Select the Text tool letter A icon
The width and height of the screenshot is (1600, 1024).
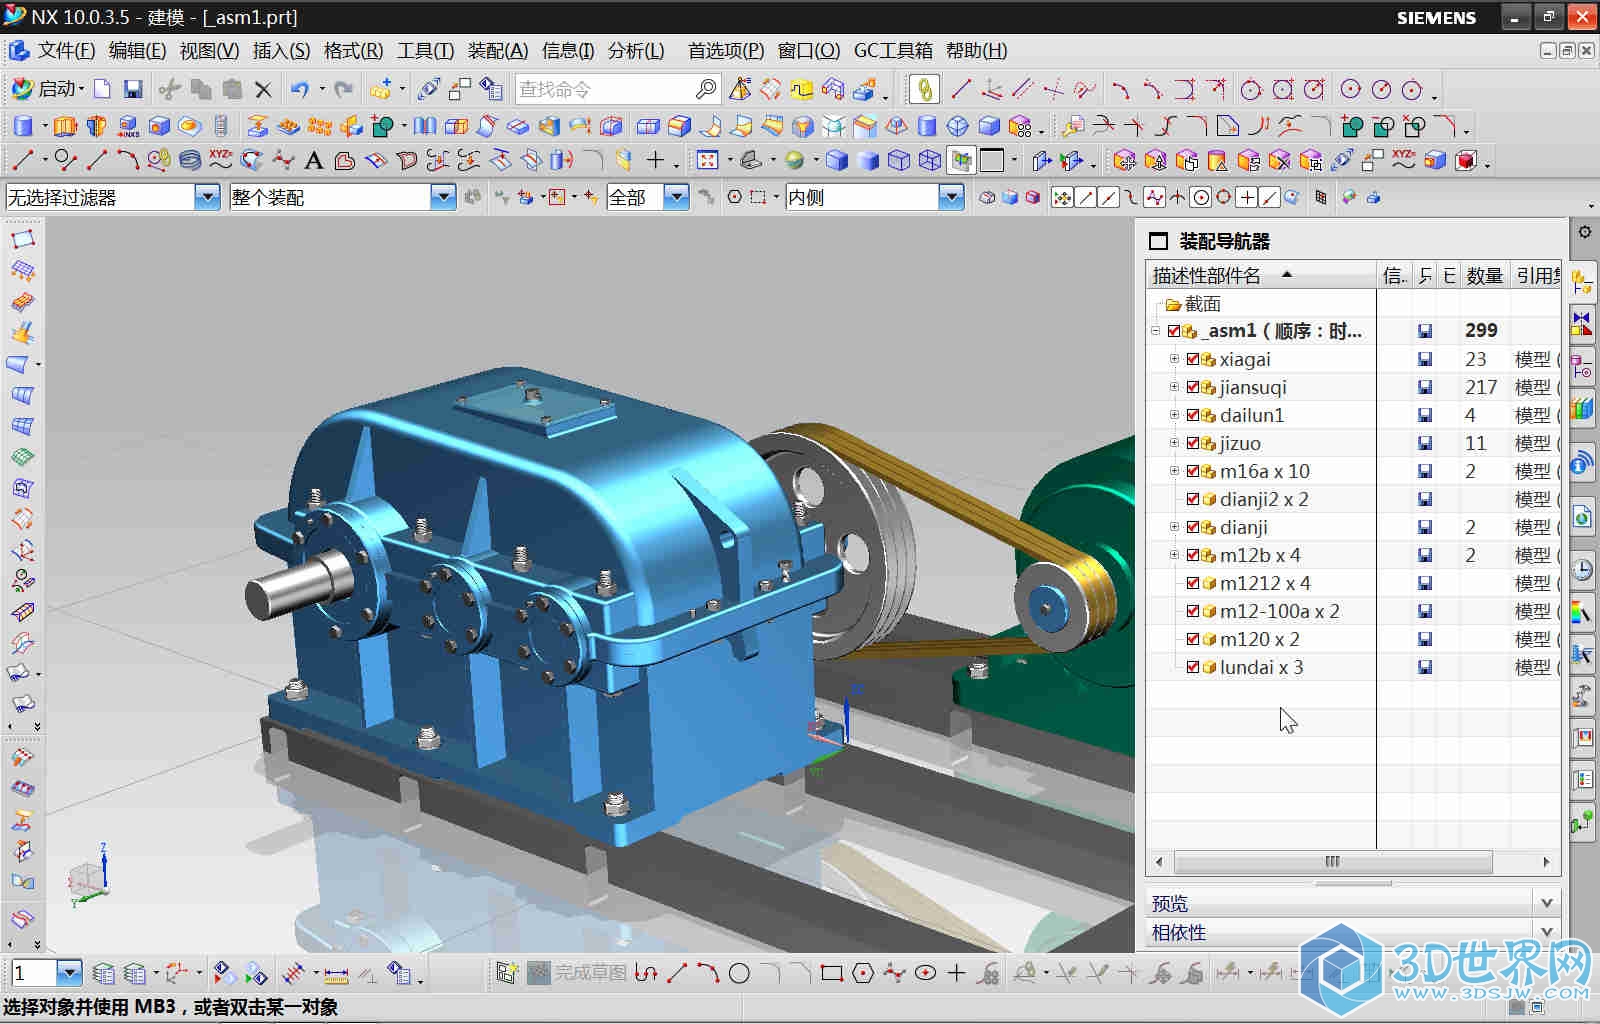coord(314,160)
